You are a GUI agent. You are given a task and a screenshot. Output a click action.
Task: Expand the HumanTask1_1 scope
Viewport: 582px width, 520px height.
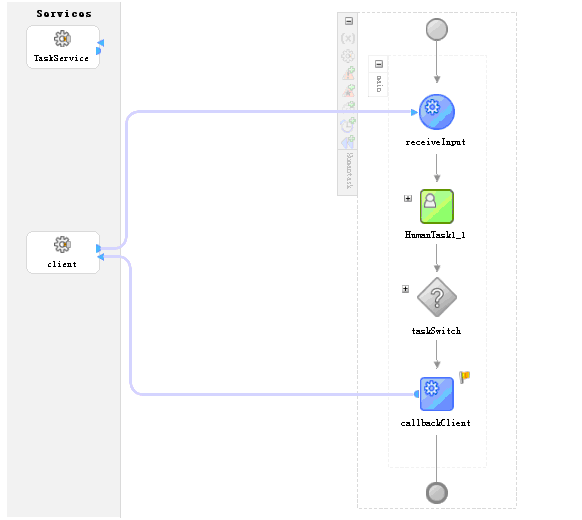tap(408, 199)
